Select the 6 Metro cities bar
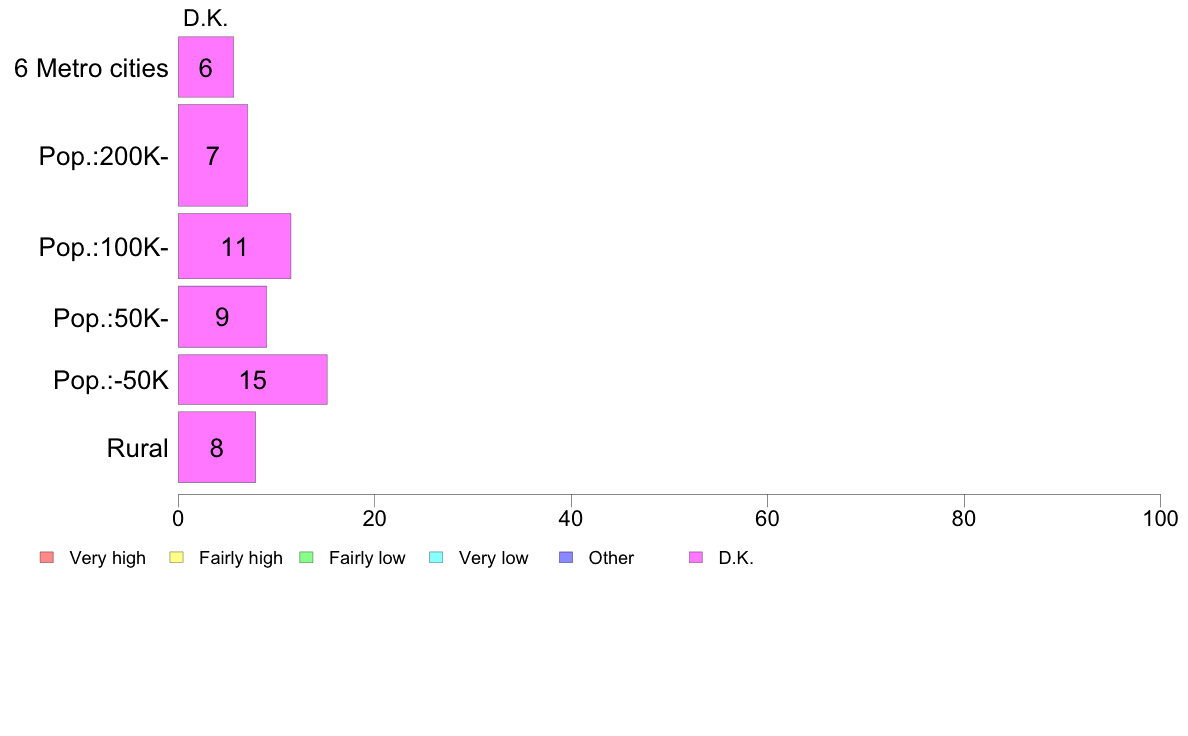Screen dimensions: 1188x736 (206, 67)
